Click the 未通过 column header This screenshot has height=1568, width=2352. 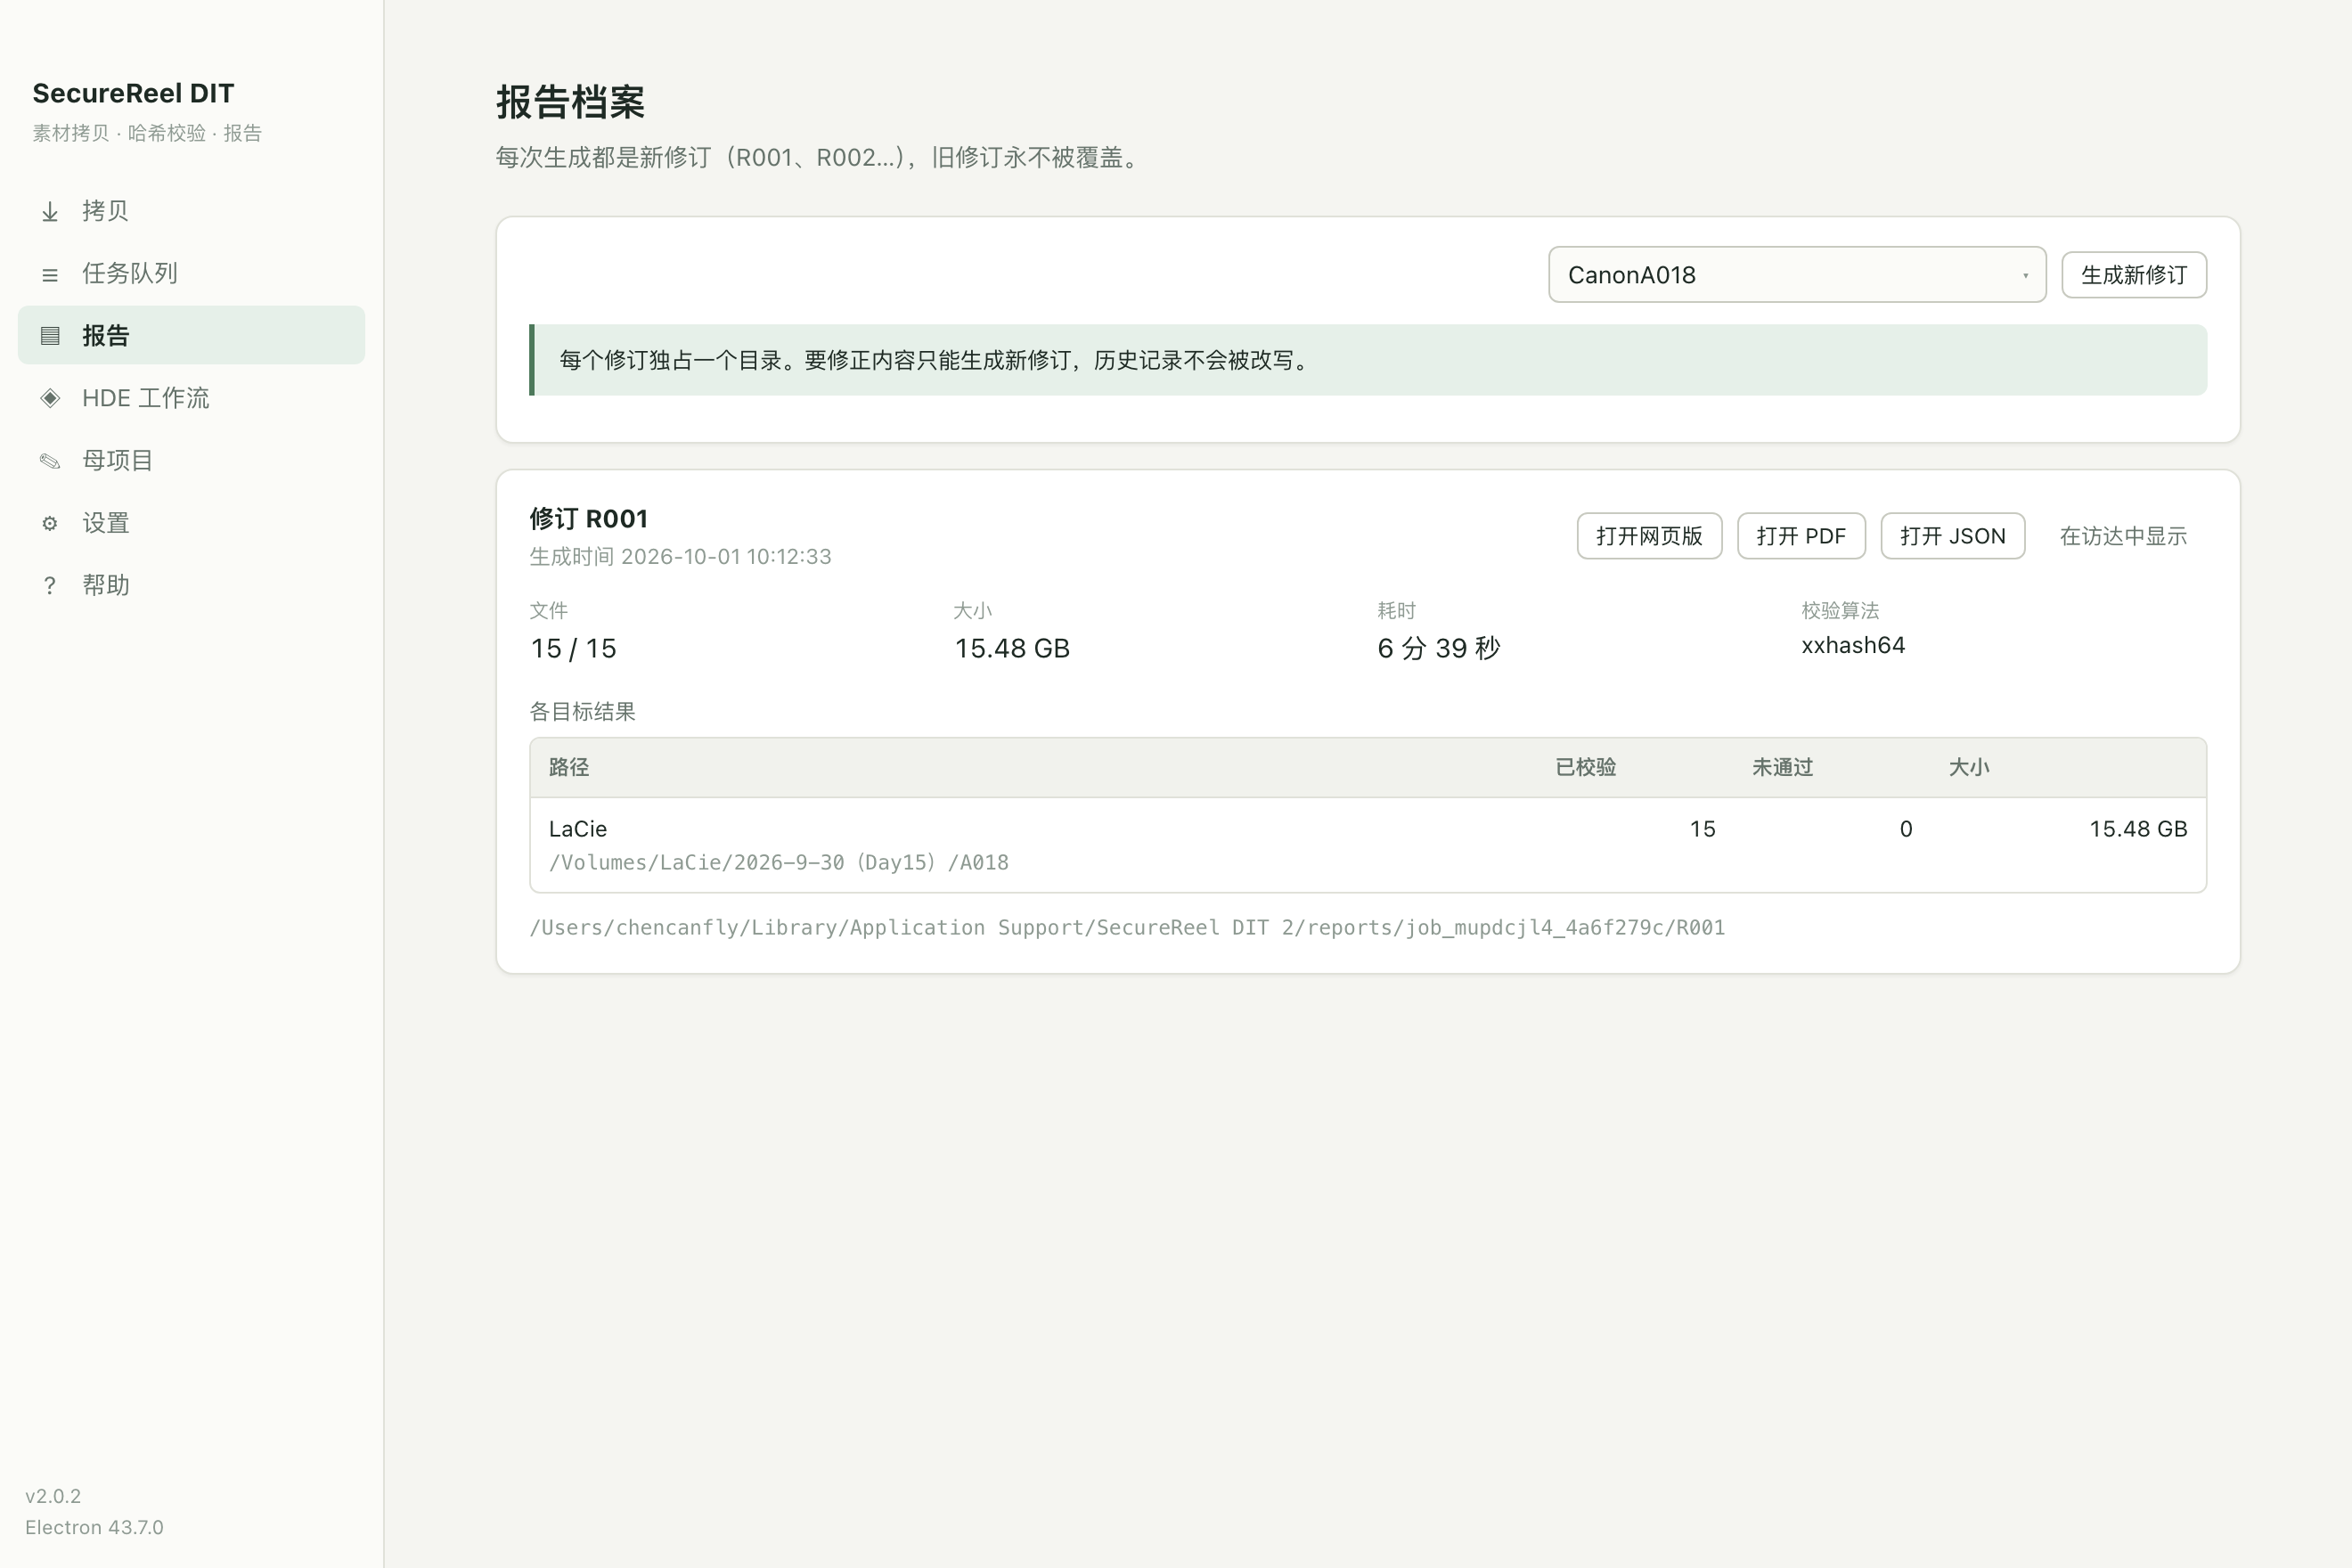[1782, 768]
